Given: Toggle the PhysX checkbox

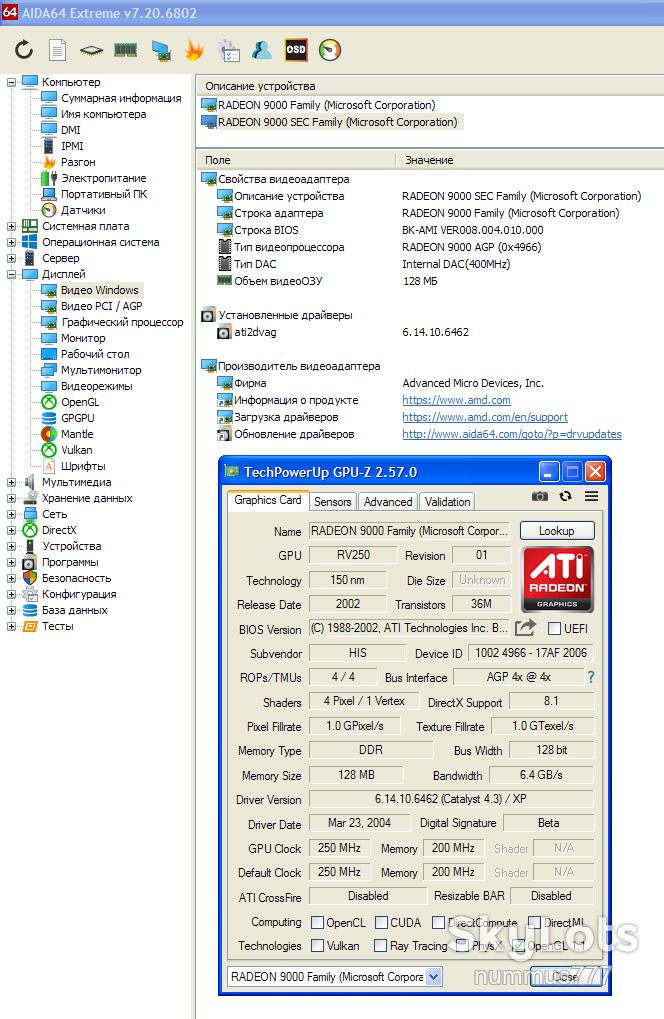Looking at the screenshot, I should coord(463,946).
